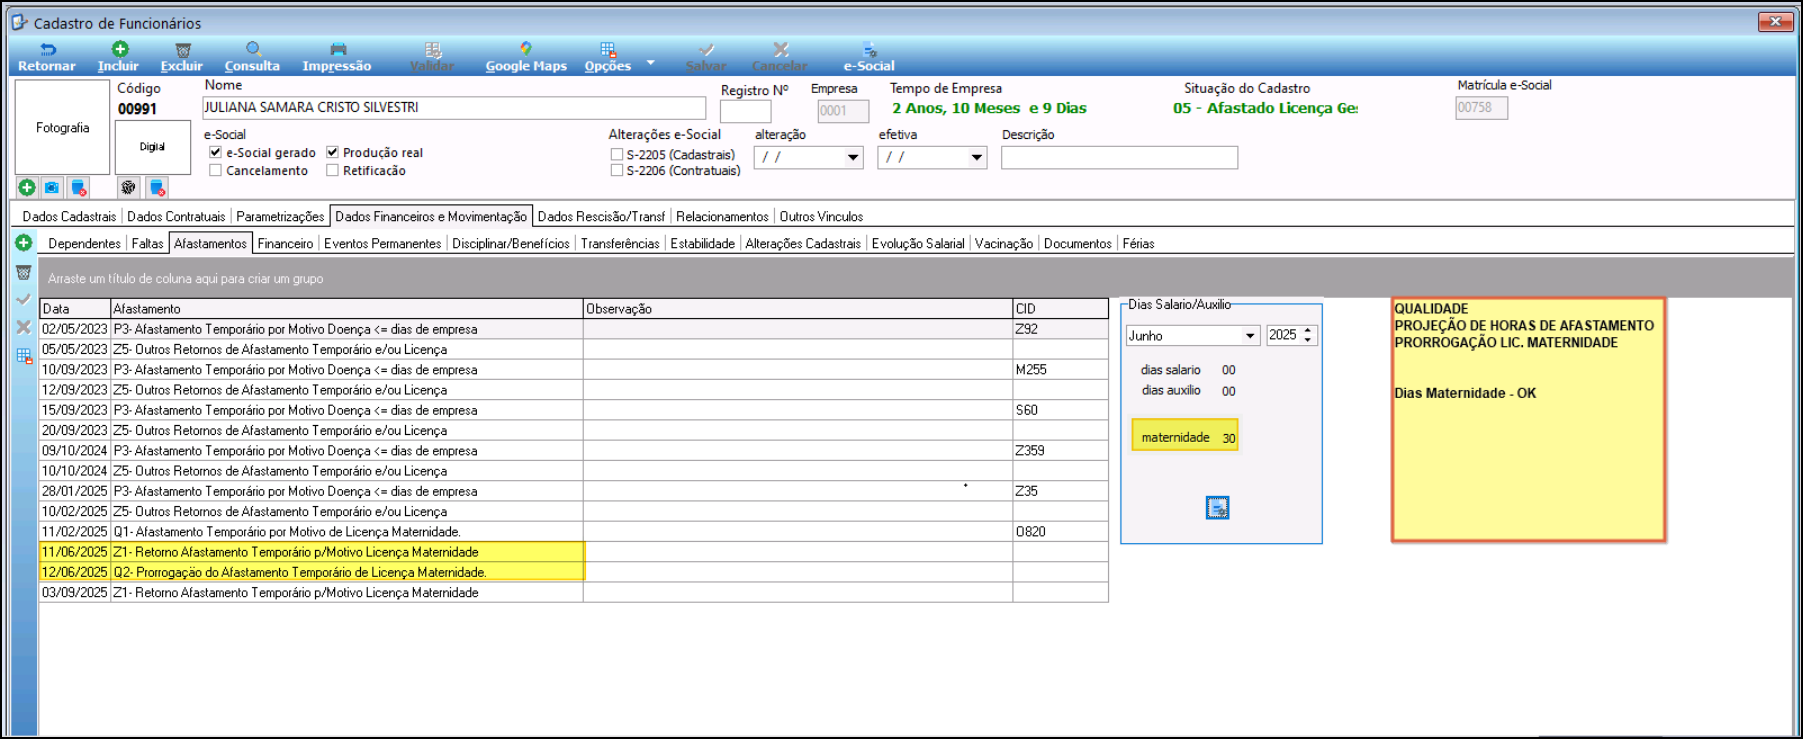1803x739 pixels.
Task: Click the Salvar checkmark toolbar icon
Action: [706, 49]
